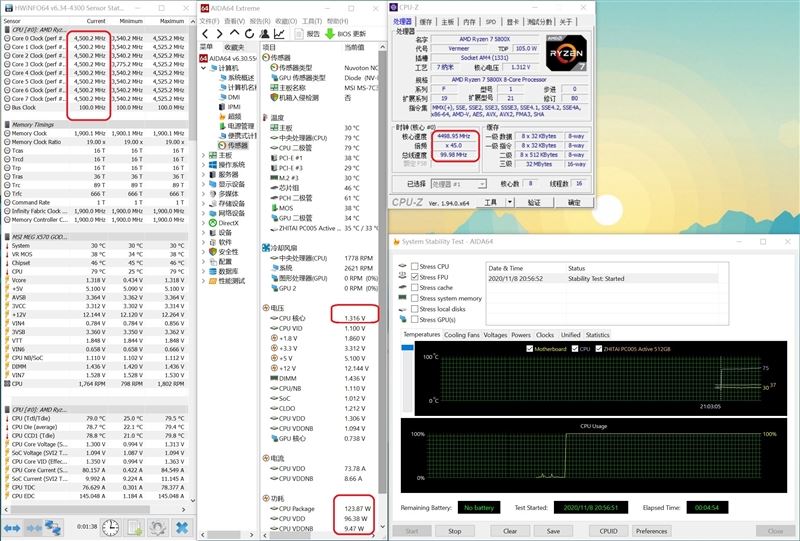Click CPU-Z 确定 OK button
Viewport: 800px width, 541px height.
pyautogui.click(x=573, y=202)
